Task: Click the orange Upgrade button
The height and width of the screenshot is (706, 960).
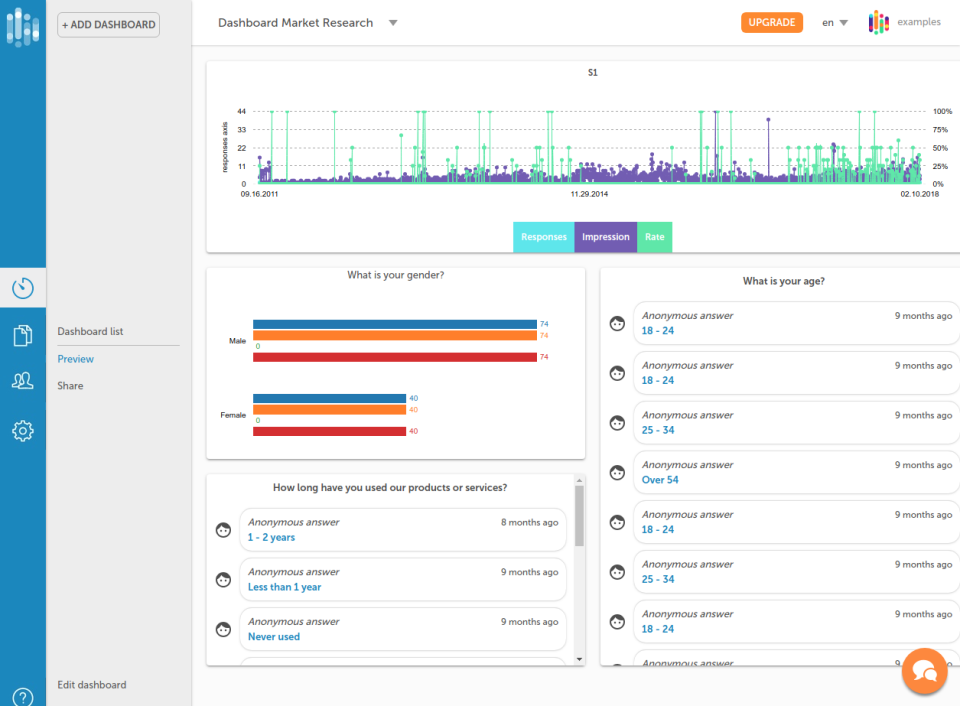Action: pos(771,23)
